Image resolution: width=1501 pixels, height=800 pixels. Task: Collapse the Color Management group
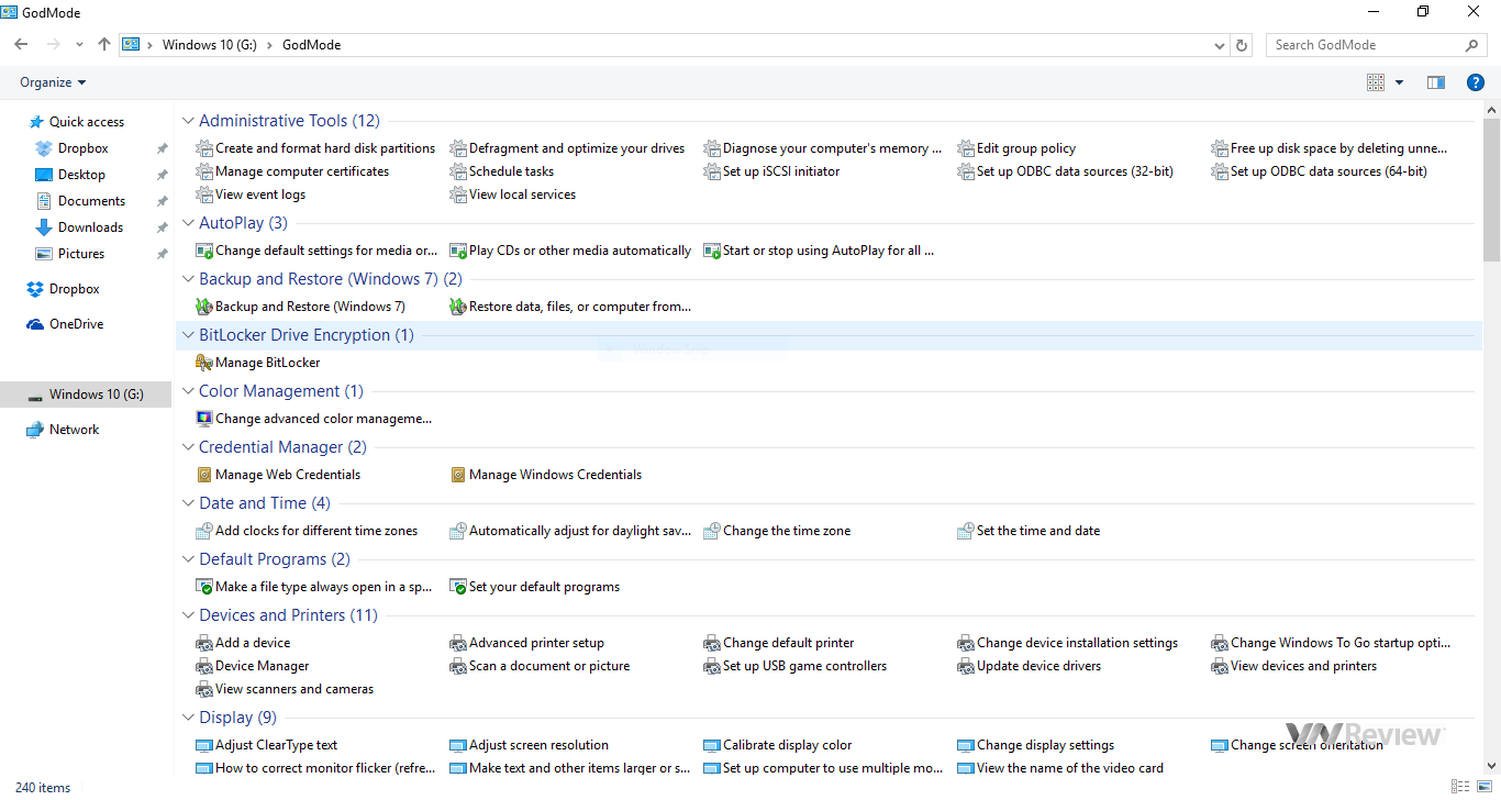[188, 390]
